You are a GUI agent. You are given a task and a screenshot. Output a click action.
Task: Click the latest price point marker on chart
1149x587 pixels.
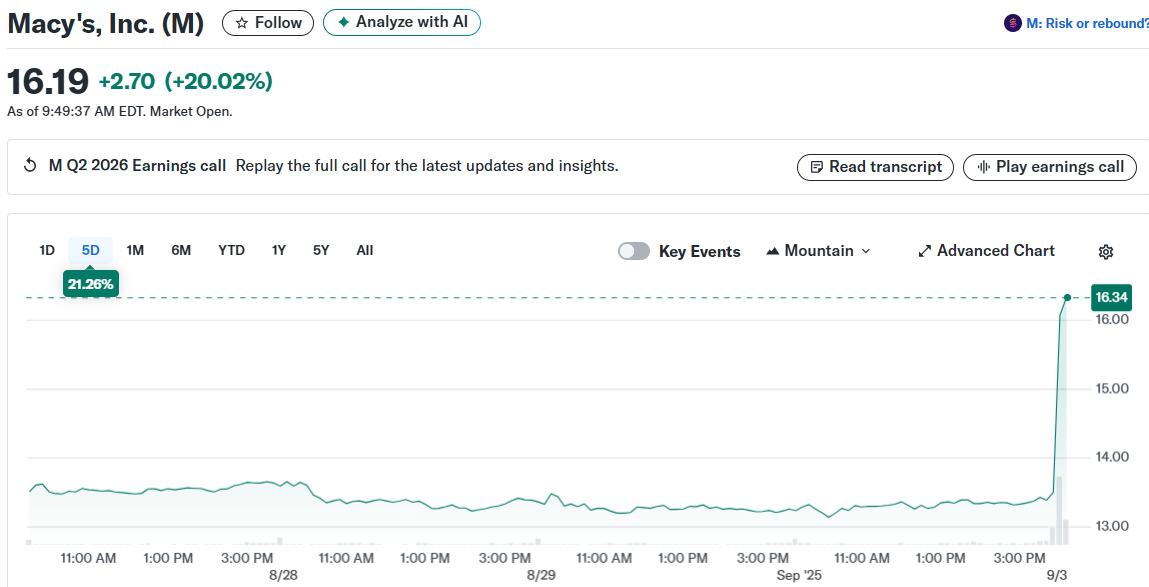[1067, 298]
